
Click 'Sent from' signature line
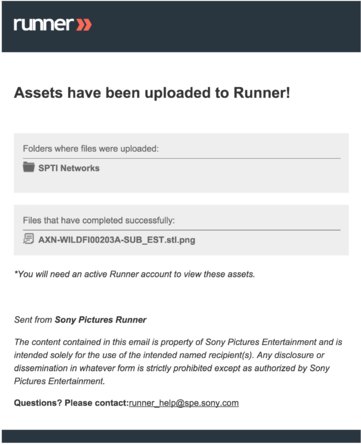tap(80, 320)
